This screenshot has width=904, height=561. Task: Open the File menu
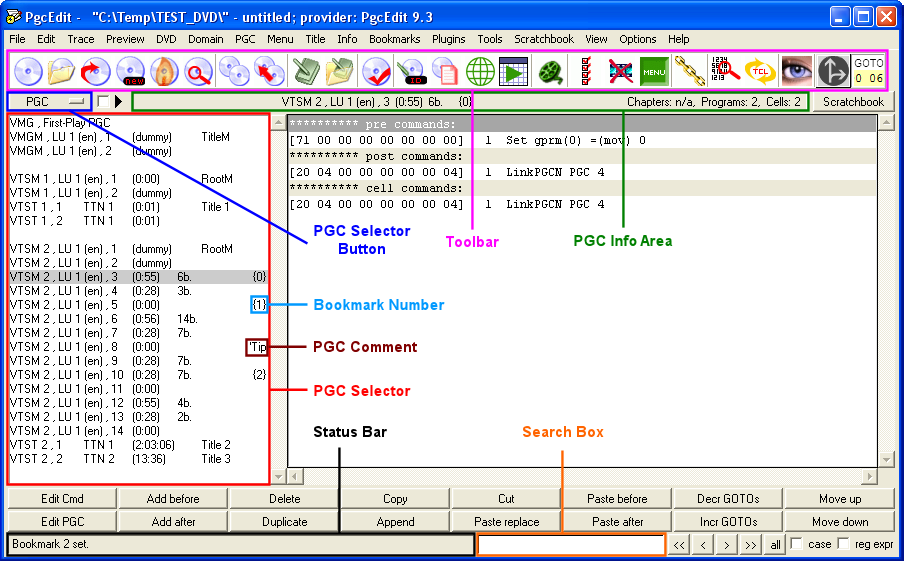pos(17,39)
